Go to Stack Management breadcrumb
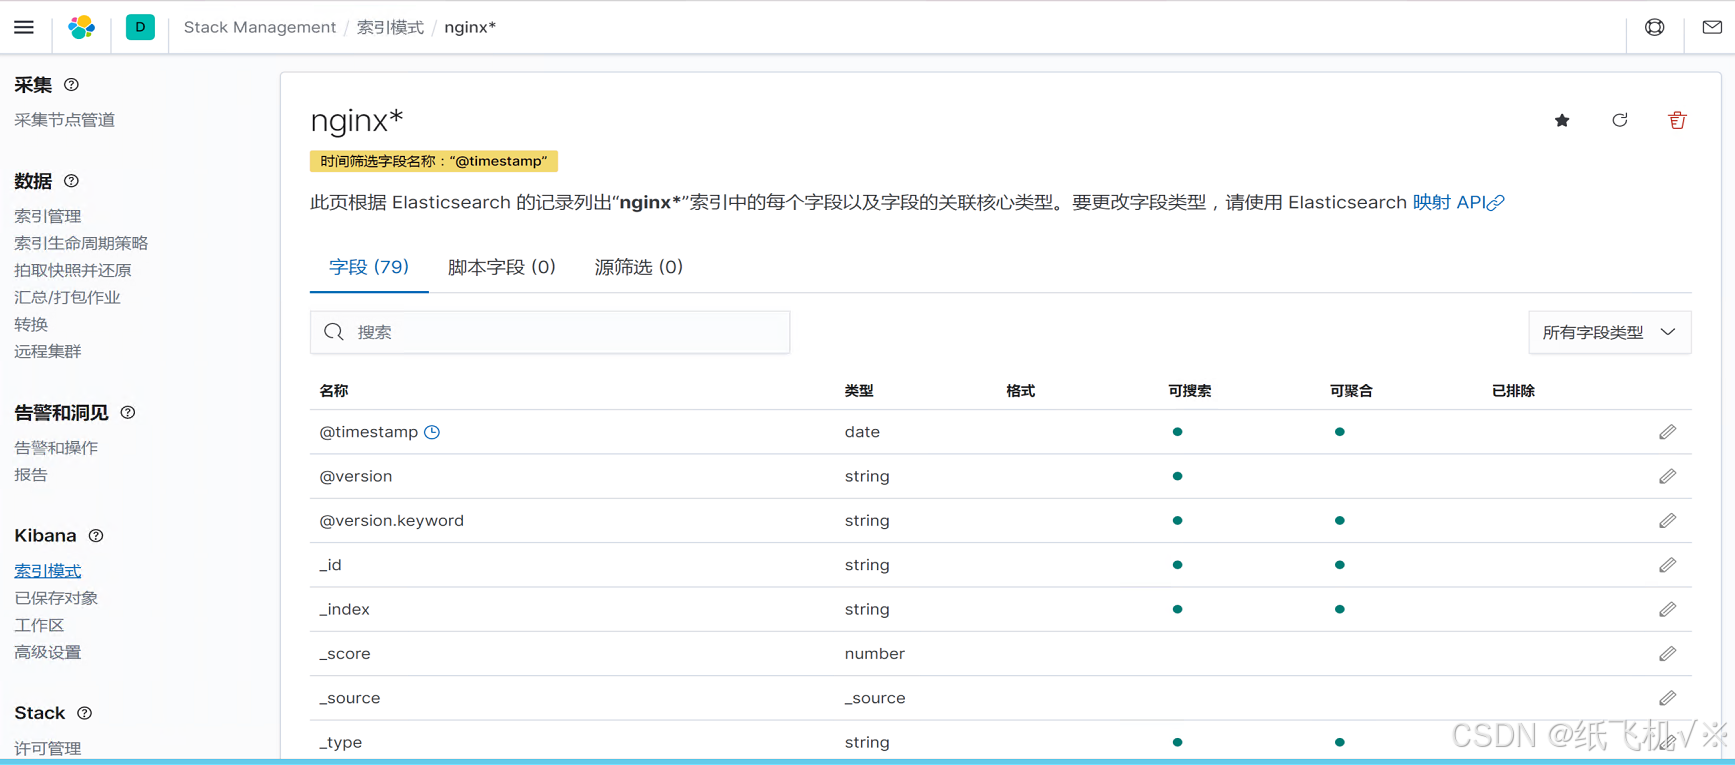 [x=260, y=27]
